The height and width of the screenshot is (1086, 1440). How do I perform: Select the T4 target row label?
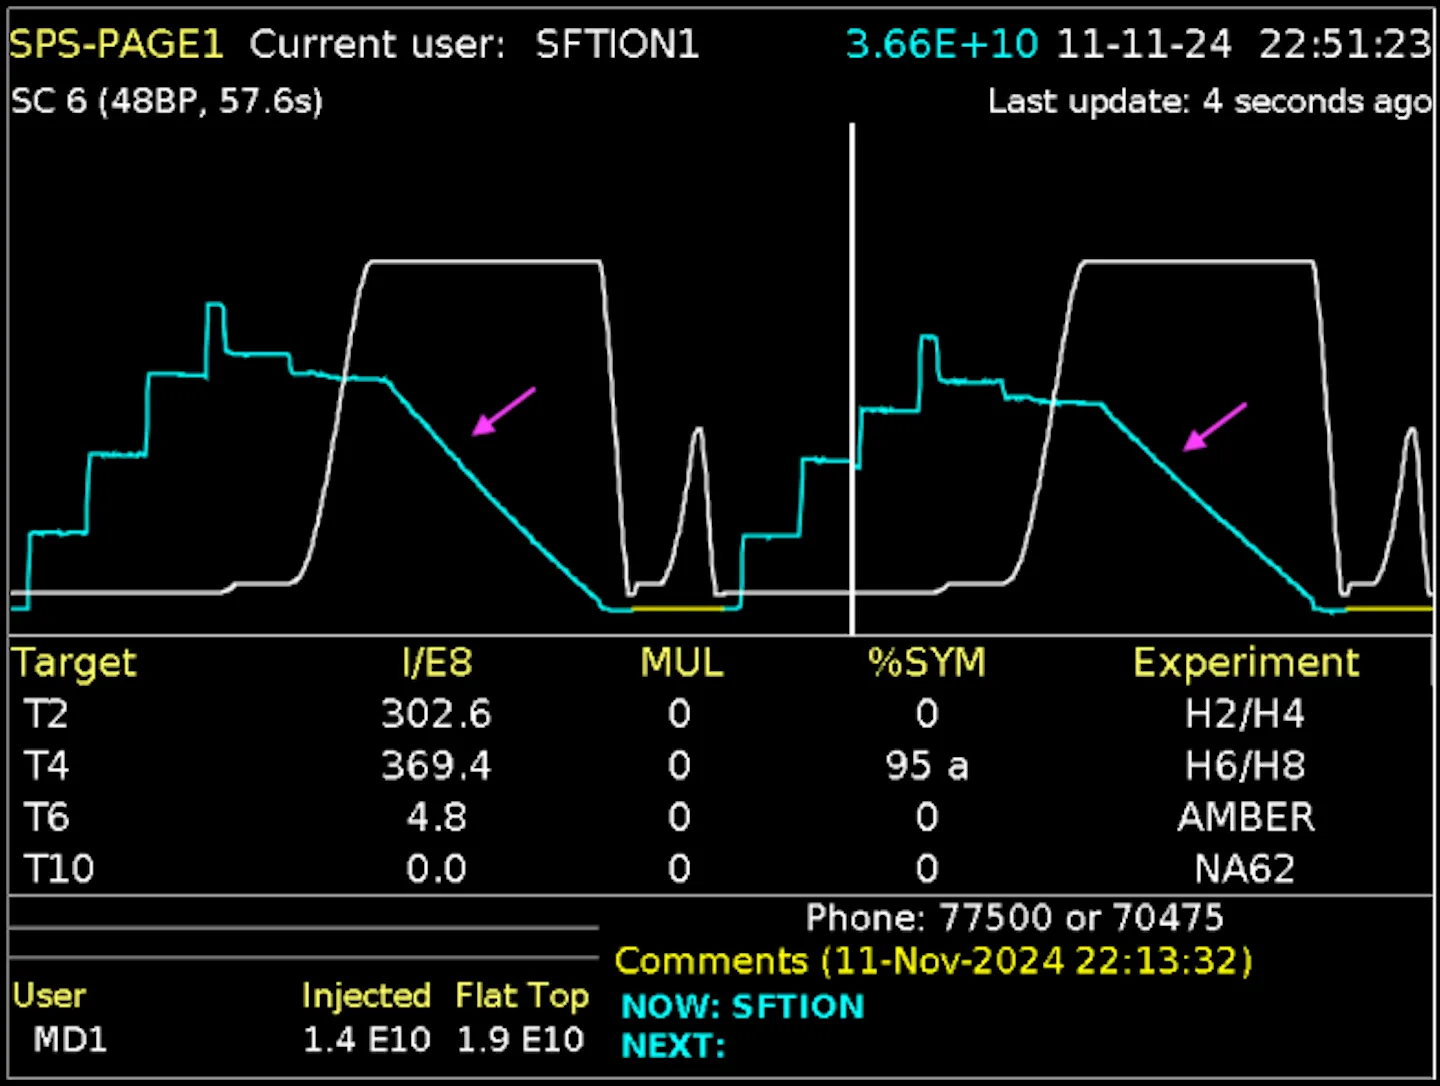pyautogui.click(x=46, y=766)
